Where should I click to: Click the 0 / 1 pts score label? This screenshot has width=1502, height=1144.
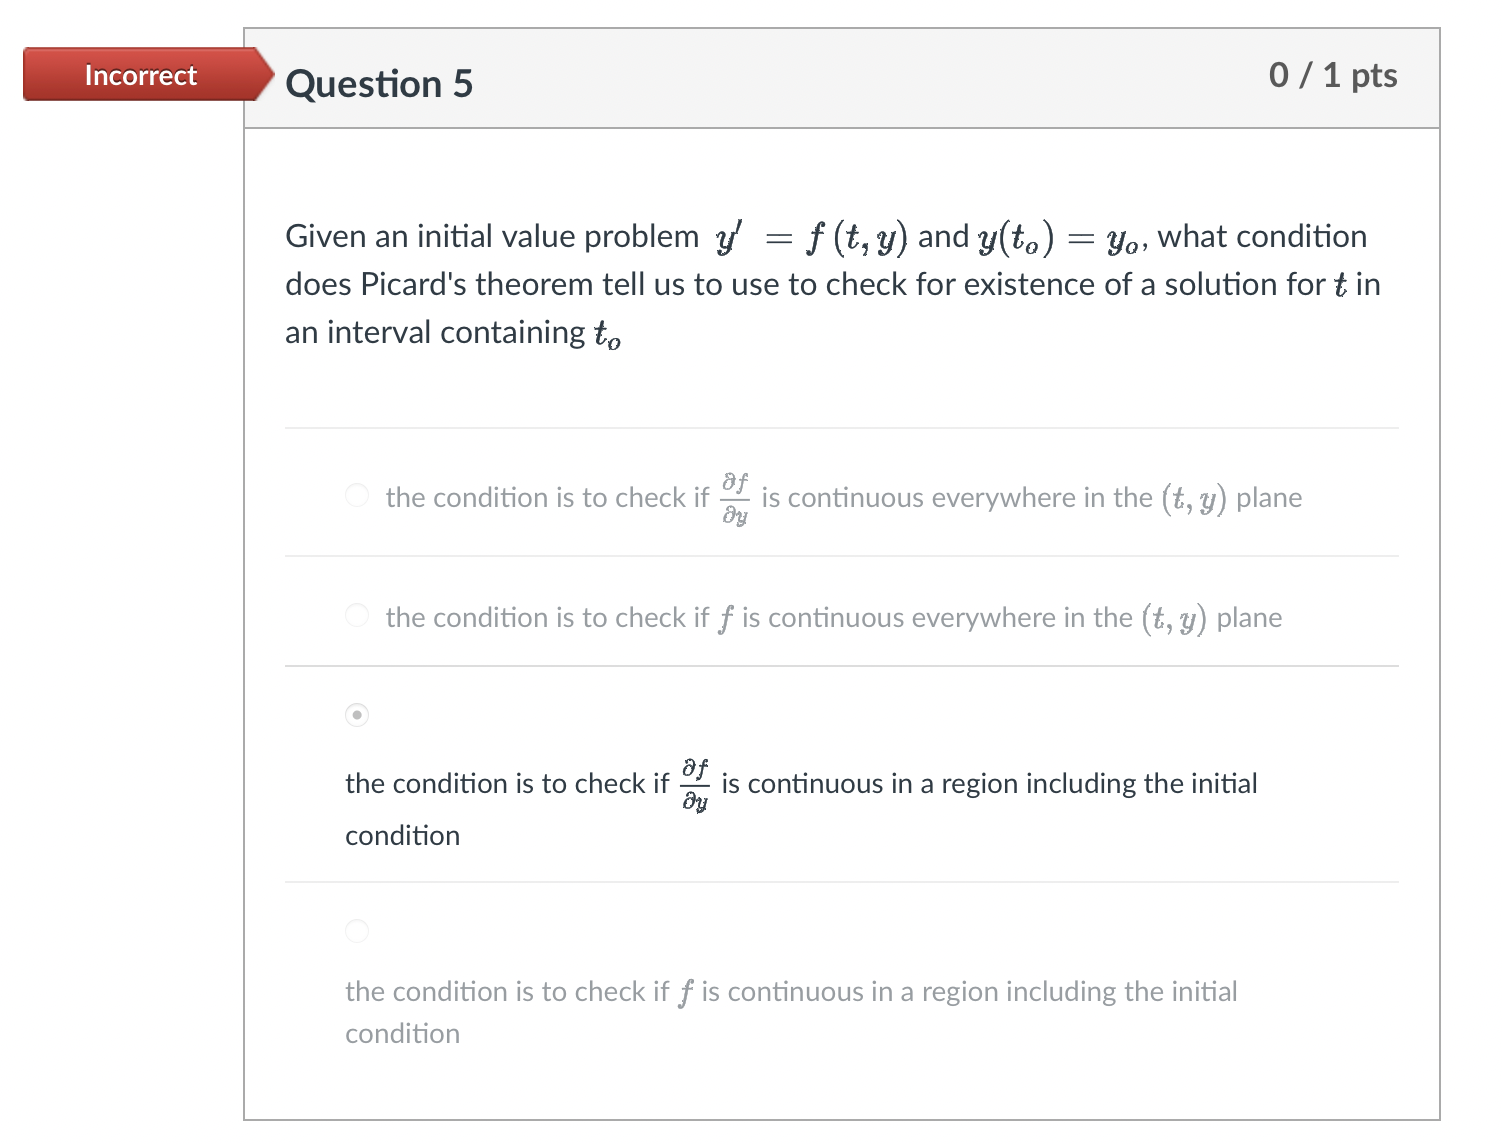(x=1333, y=74)
